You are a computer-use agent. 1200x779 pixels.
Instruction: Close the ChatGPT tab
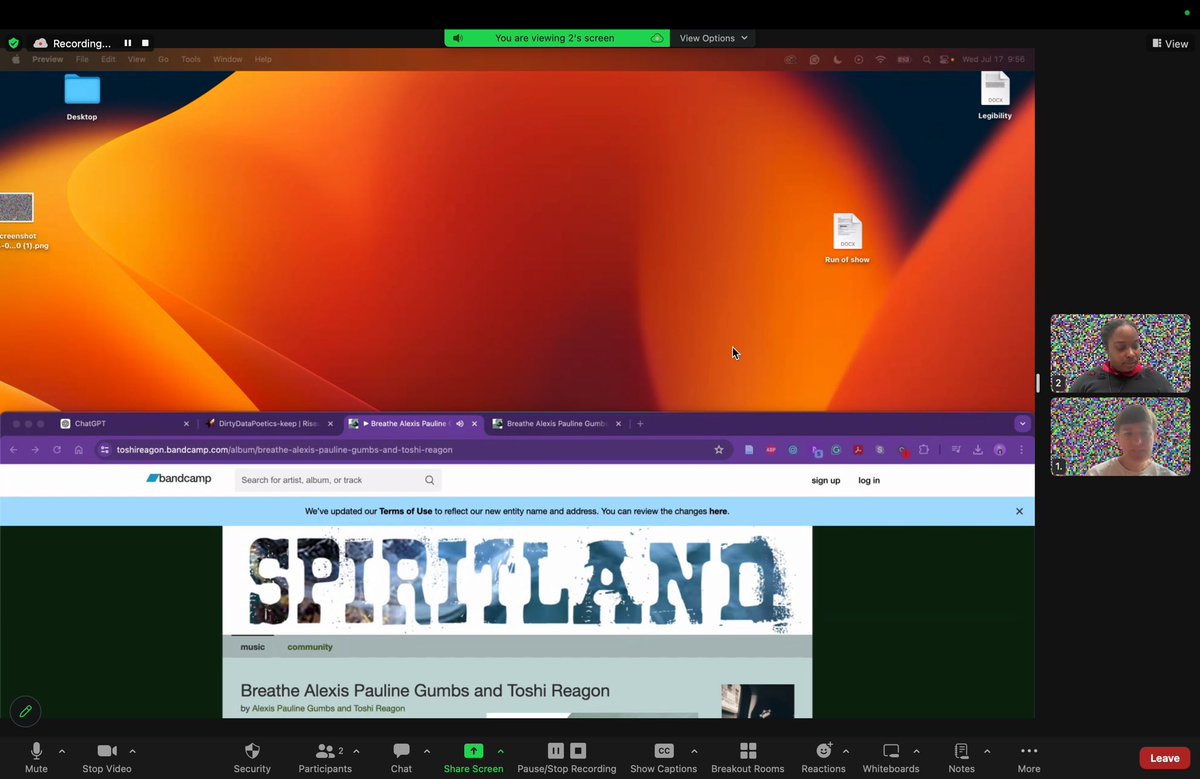(x=186, y=424)
